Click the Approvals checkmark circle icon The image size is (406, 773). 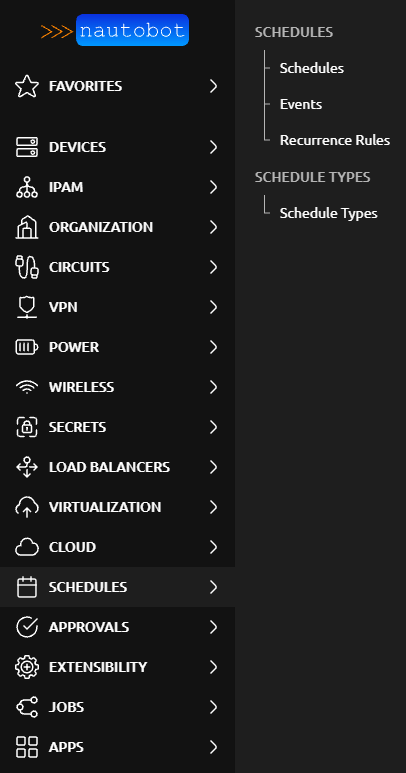click(x=27, y=627)
